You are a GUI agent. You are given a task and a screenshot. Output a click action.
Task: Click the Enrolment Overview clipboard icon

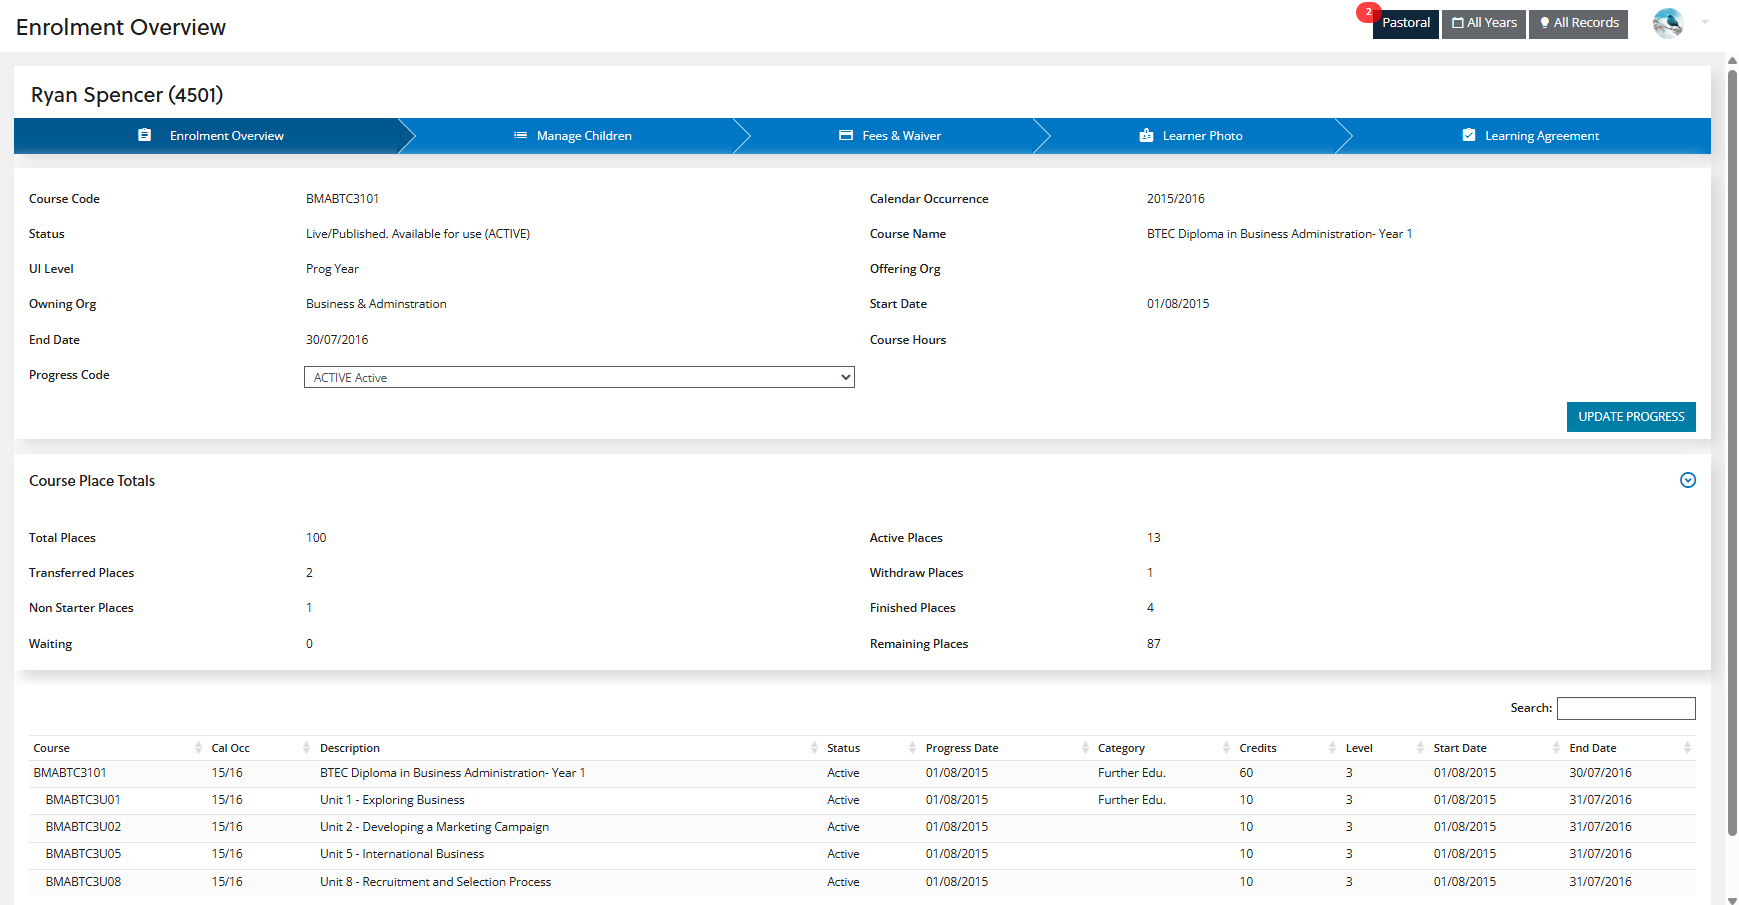pyautogui.click(x=145, y=135)
